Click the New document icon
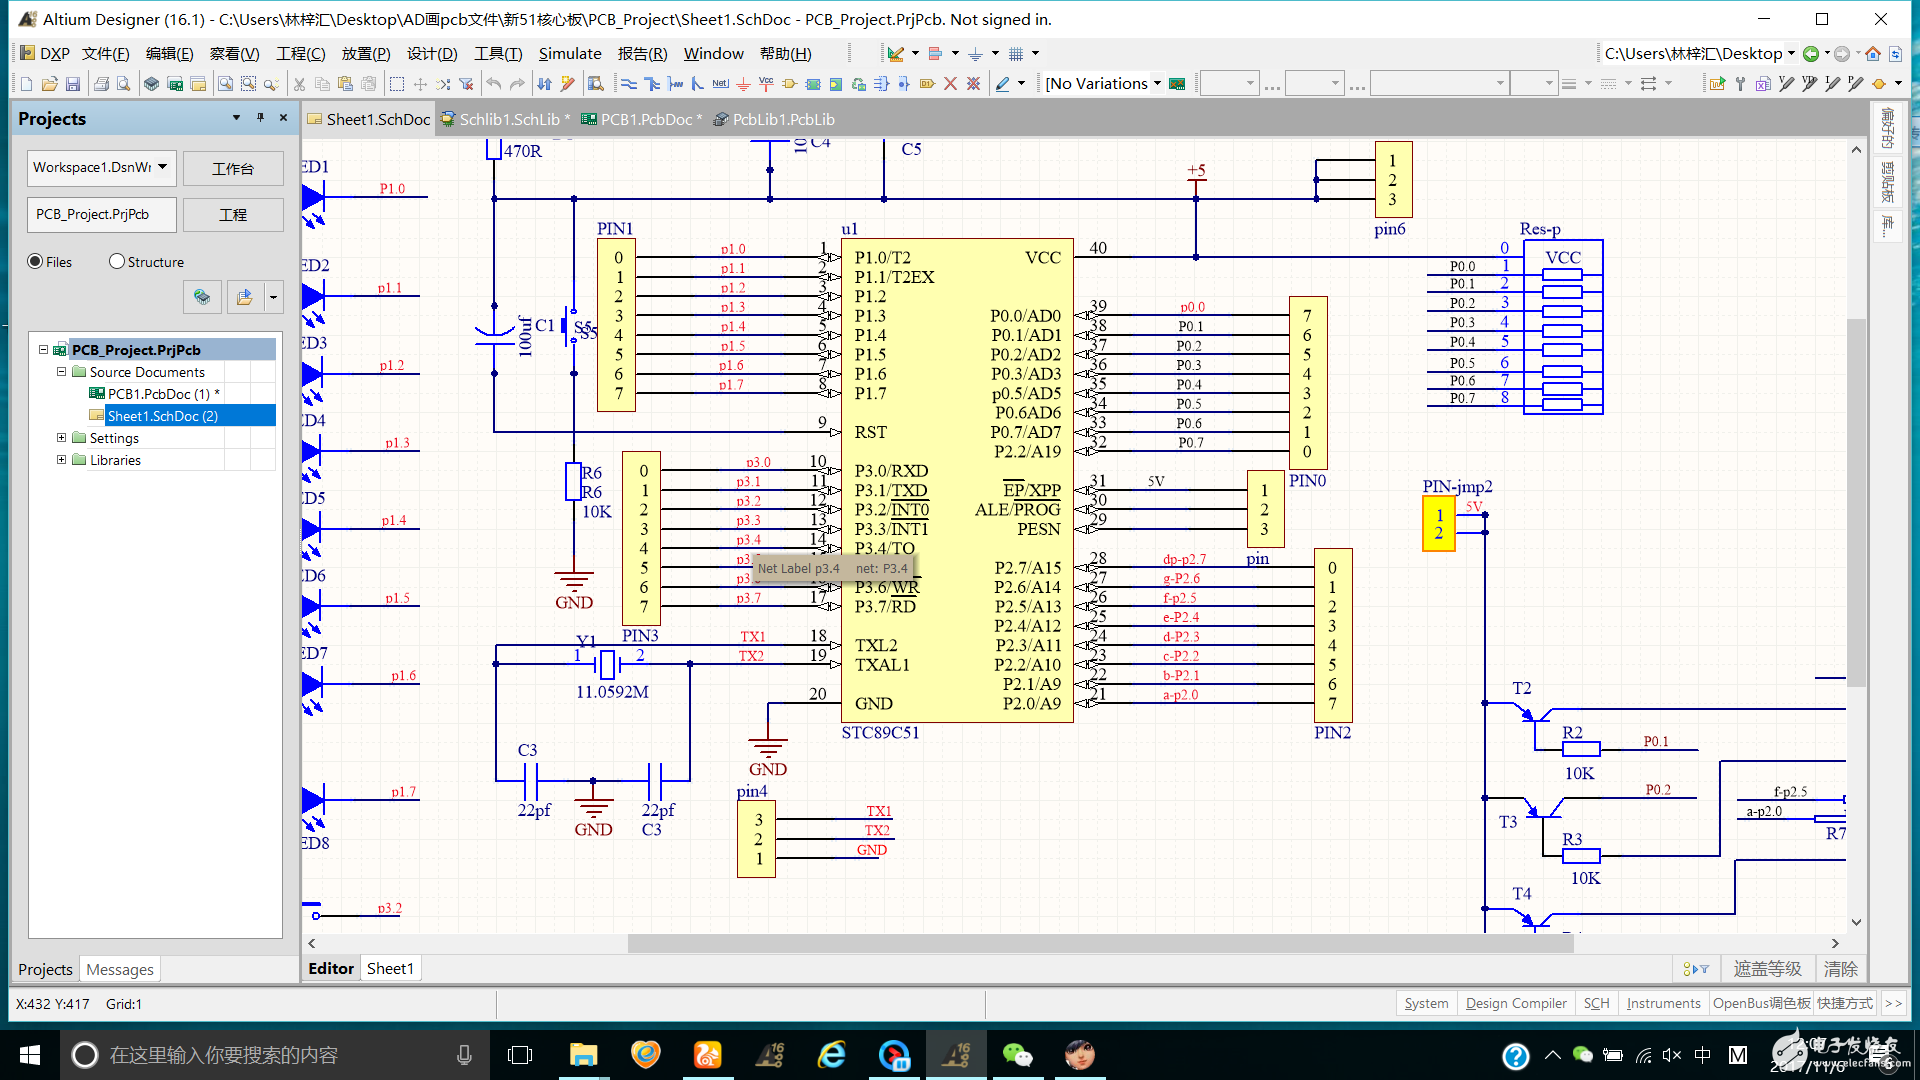The width and height of the screenshot is (1920, 1080). pos(27,84)
